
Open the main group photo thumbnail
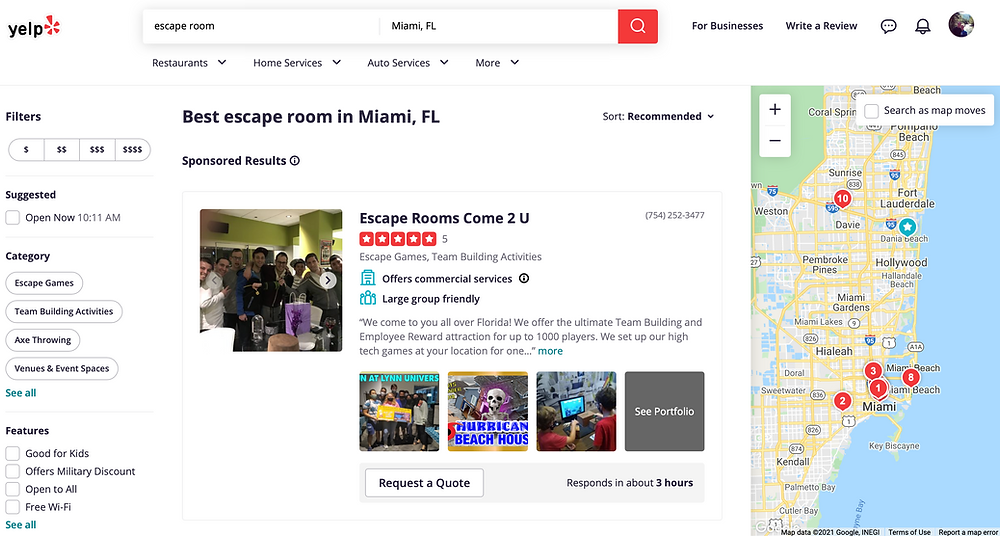click(x=271, y=280)
